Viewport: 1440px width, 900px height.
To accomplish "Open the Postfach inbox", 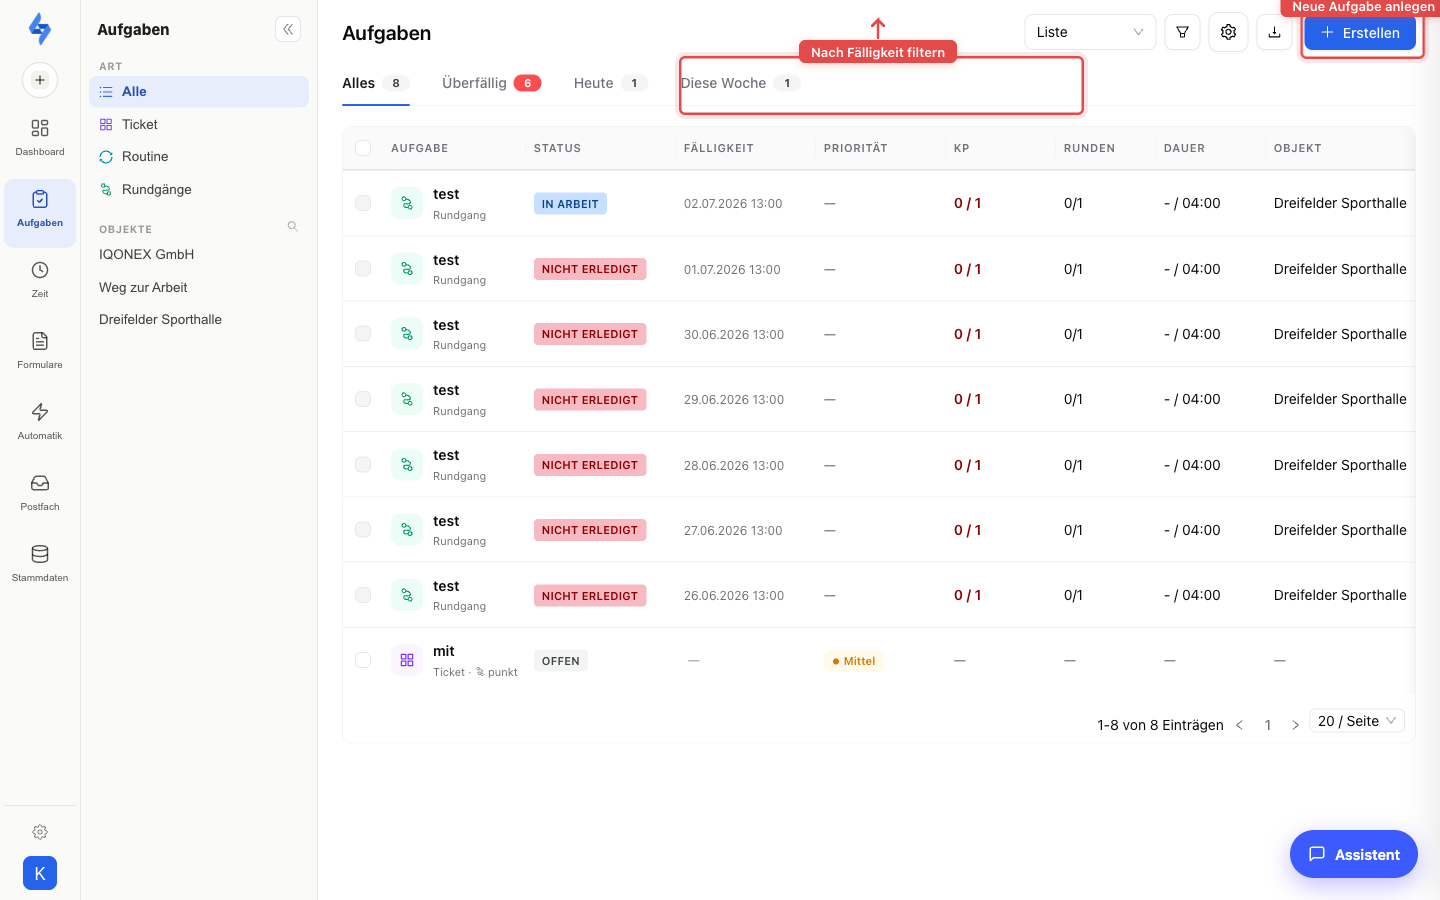I will click(40, 492).
